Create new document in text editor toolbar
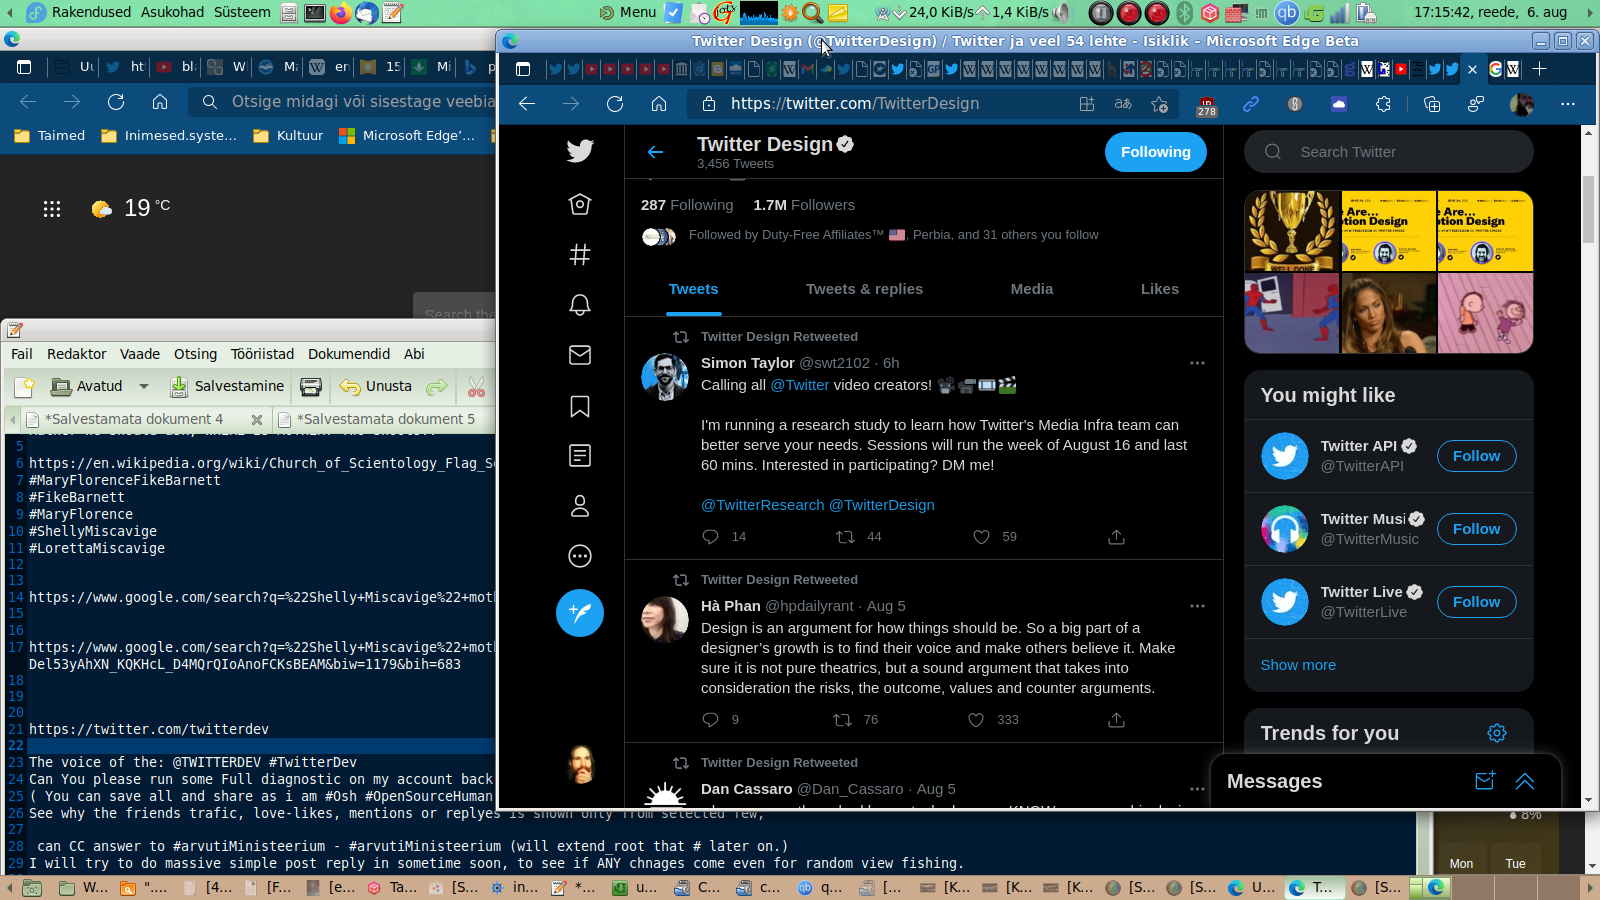Image resolution: width=1600 pixels, height=900 pixels. tap(24, 387)
